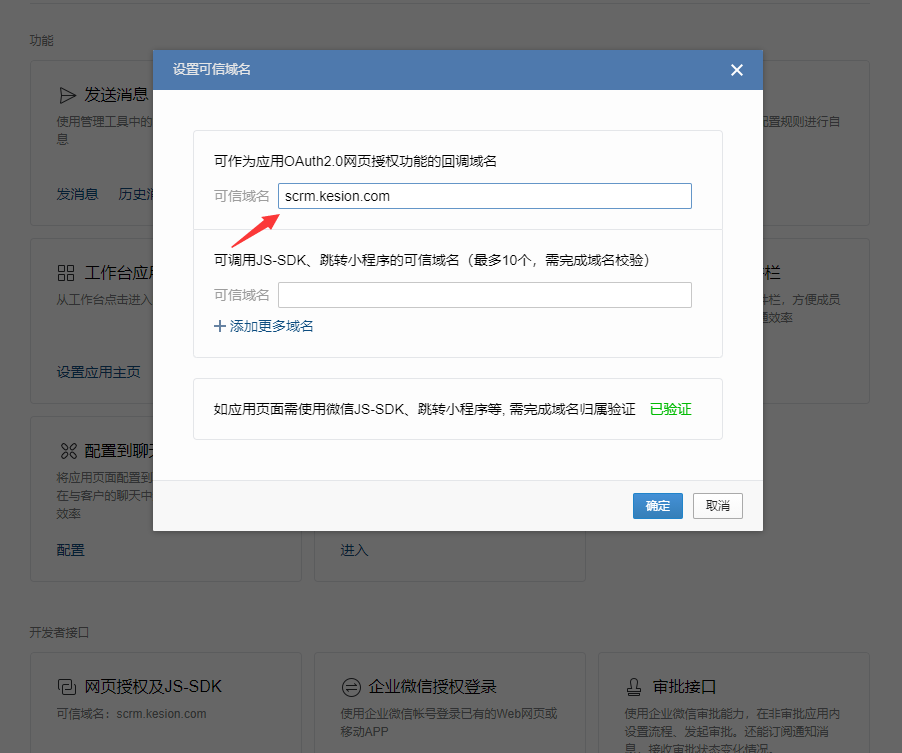The height and width of the screenshot is (753, 902).
Task: Click the 发送消息 paper-plane icon
Action: pos(67,95)
